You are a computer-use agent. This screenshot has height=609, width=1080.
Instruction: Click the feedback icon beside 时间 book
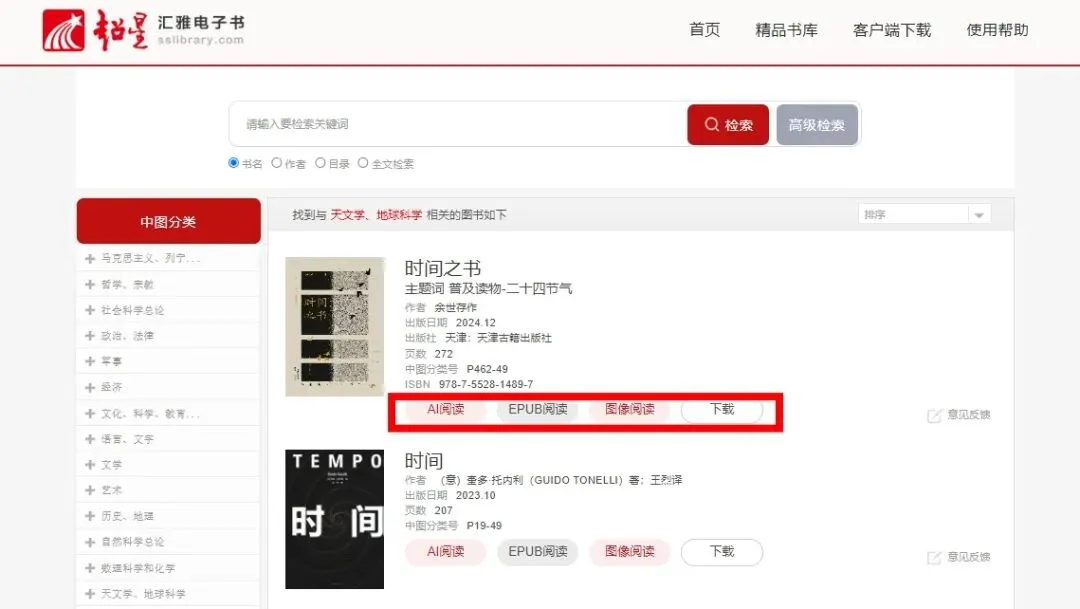tap(934, 557)
